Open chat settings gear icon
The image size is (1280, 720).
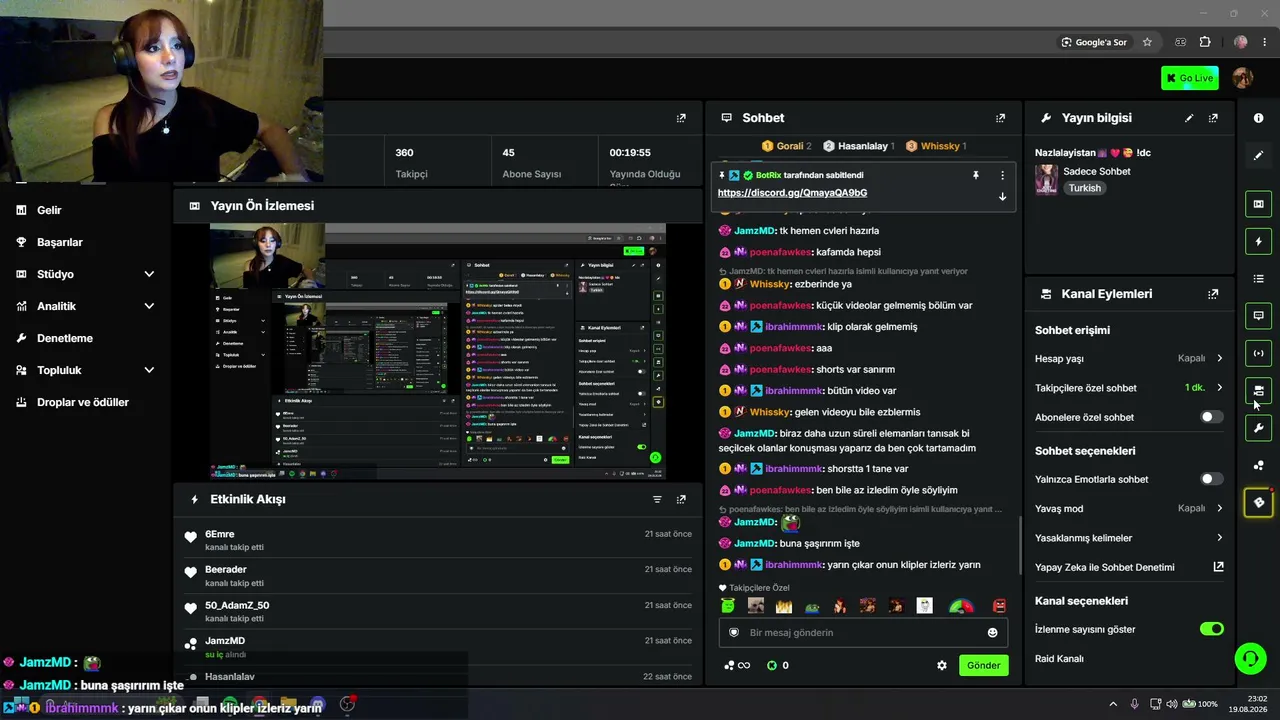pyautogui.click(x=941, y=665)
